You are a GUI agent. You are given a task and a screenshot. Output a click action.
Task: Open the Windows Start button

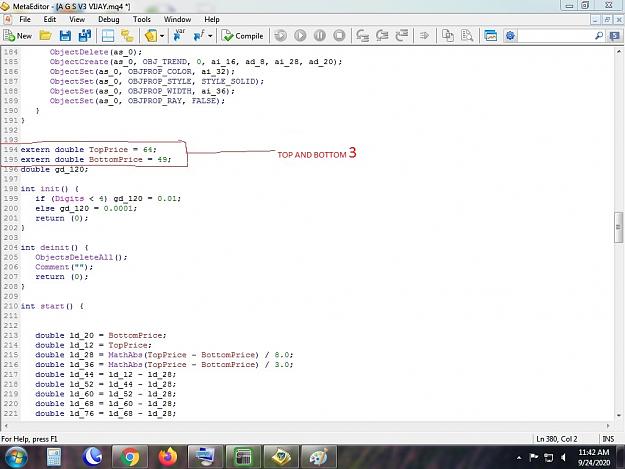[x=15, y=457]
